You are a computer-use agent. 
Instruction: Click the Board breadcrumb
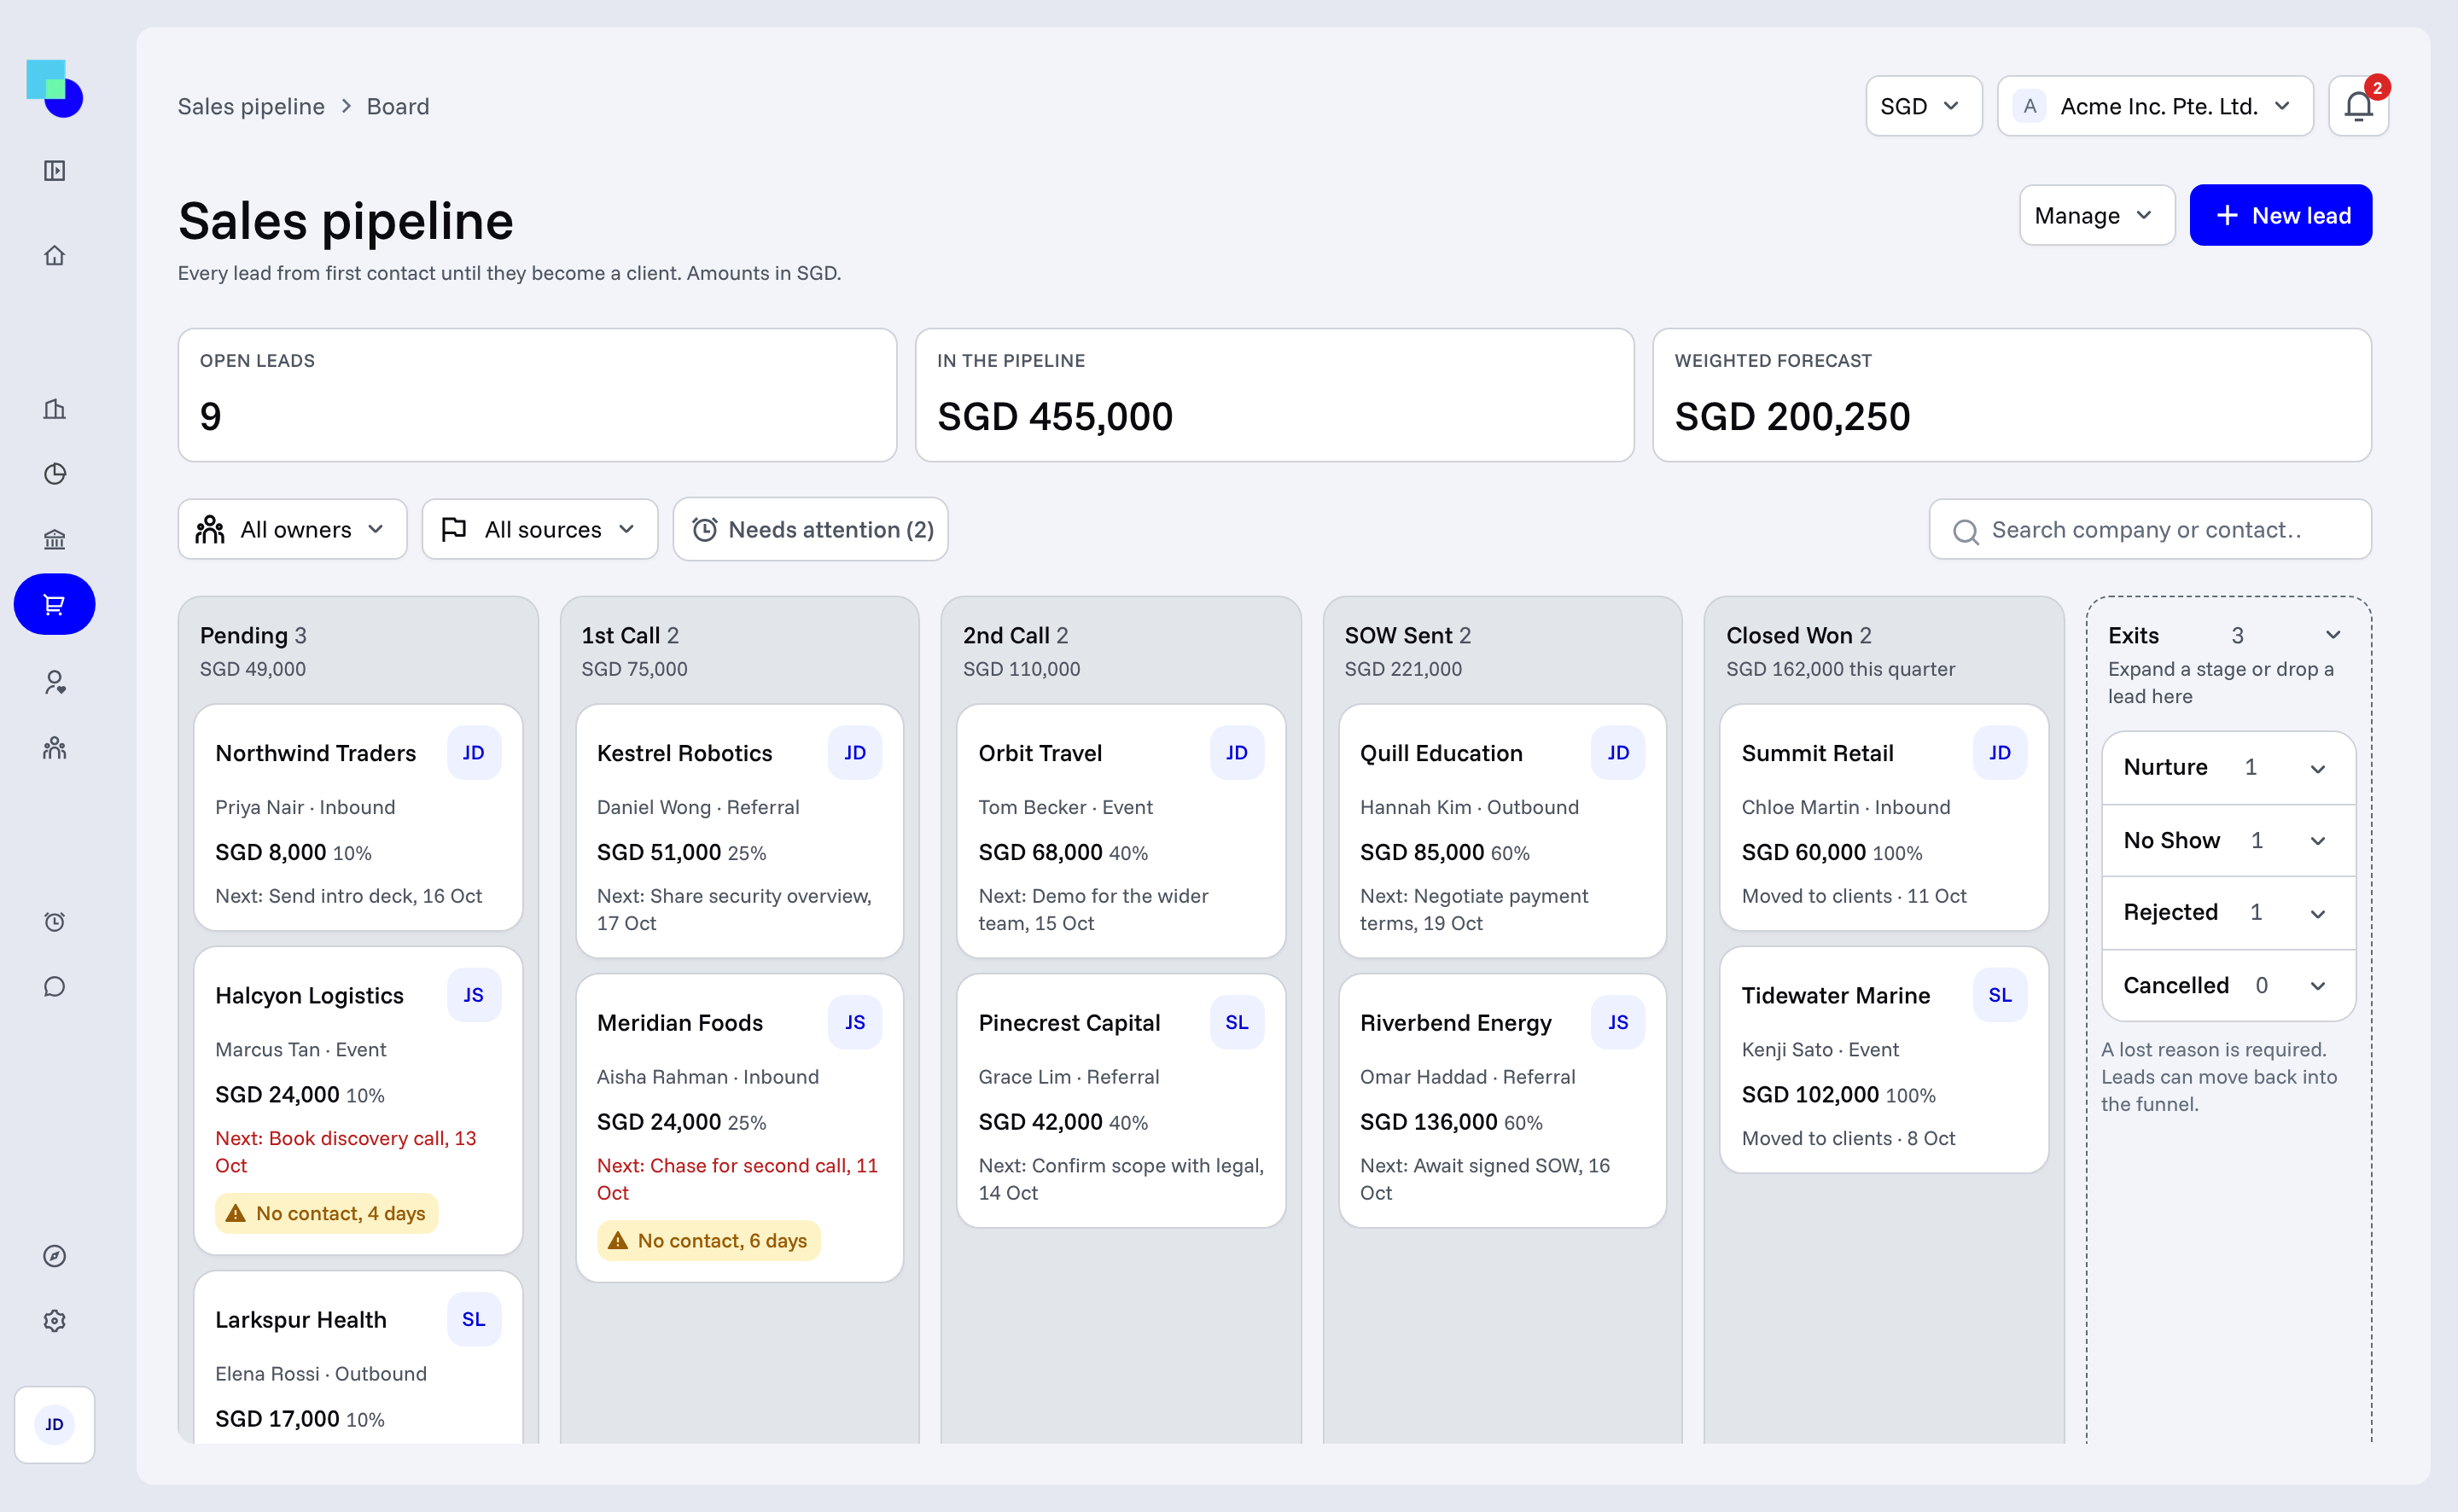pos(398,106)
